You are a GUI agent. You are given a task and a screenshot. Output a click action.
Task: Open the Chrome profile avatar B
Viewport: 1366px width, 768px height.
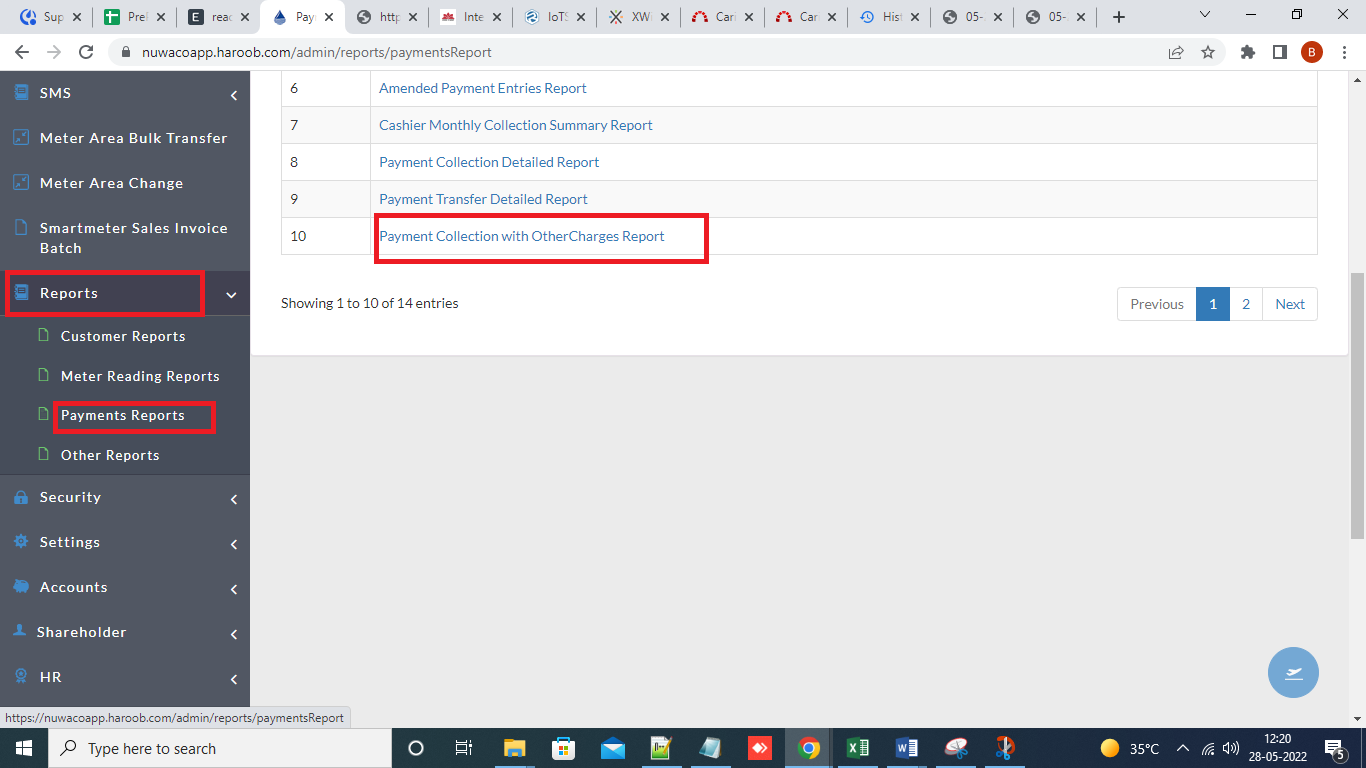[1312, 52]
